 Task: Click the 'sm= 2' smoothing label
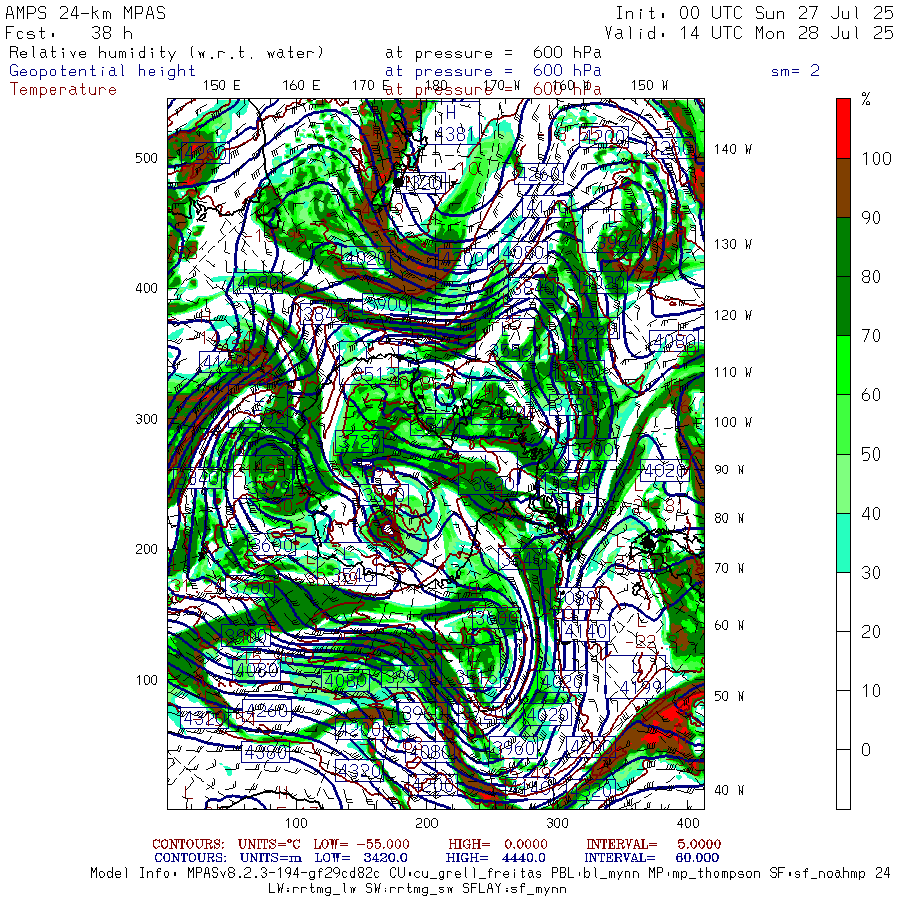(795, 71)
